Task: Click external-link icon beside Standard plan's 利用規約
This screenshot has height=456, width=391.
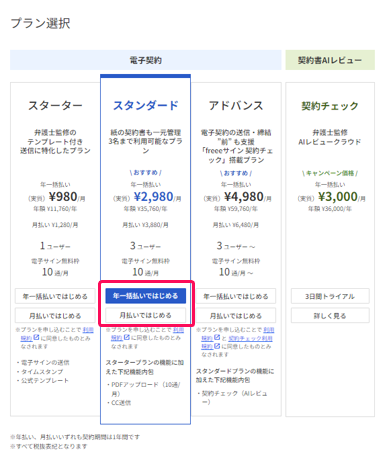Action: (127, 338)
